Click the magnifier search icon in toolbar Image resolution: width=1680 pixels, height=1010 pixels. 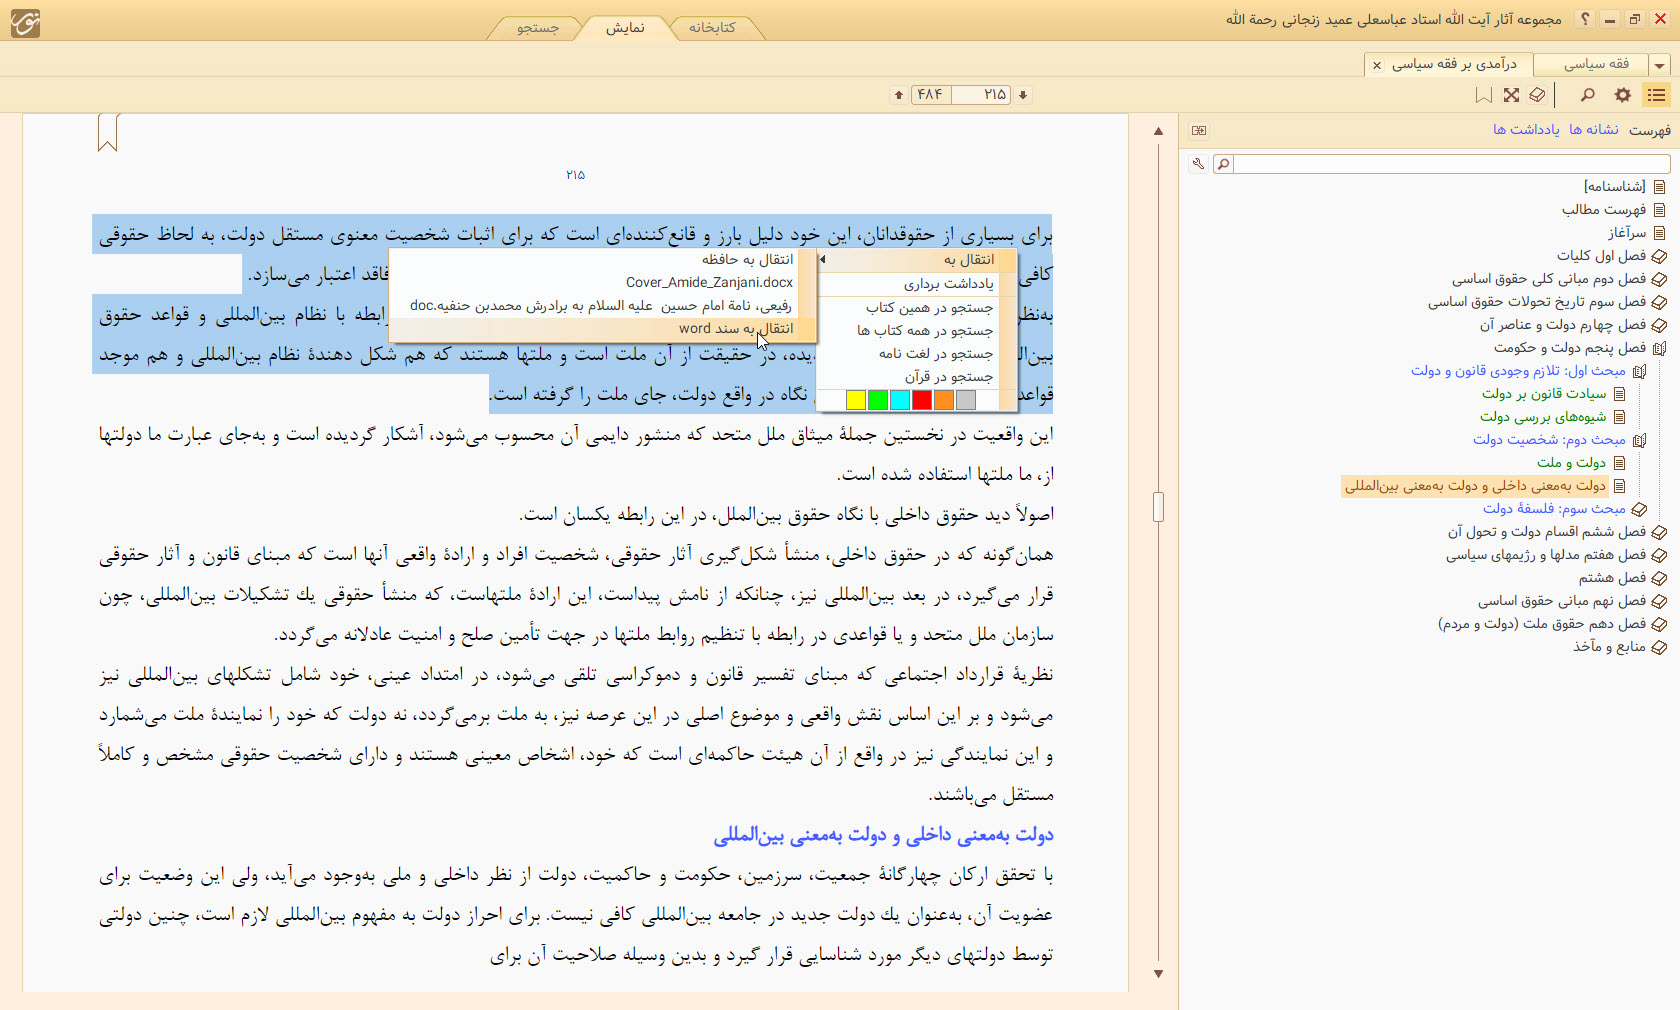coord(1587,95)
